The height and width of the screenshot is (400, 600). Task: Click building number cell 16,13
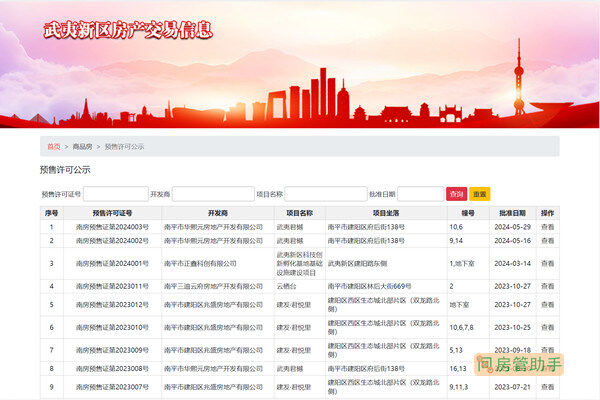point(458,369)
